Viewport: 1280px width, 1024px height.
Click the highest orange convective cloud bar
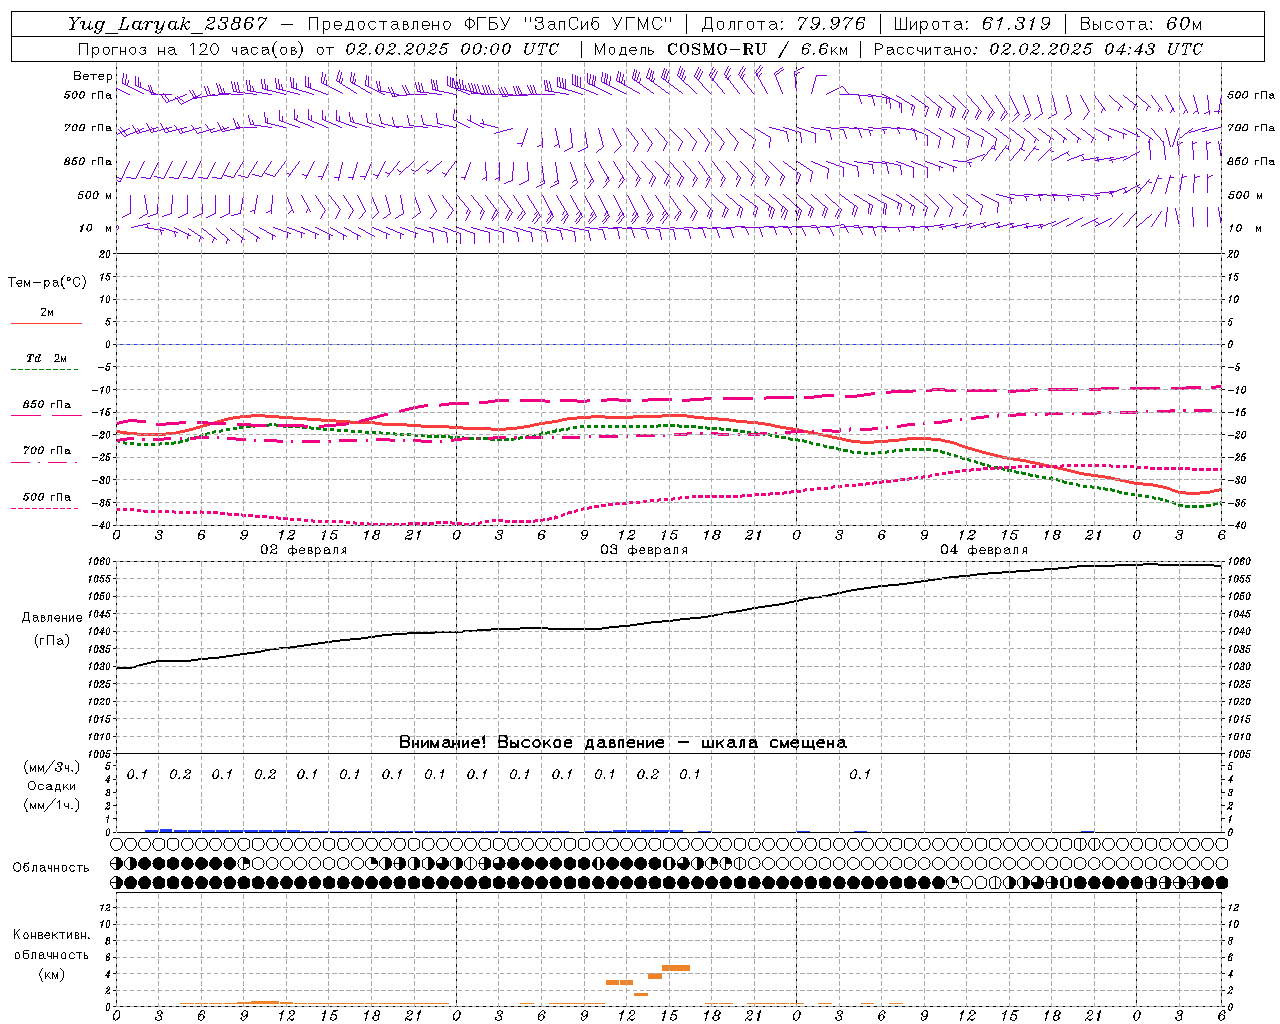676,967
